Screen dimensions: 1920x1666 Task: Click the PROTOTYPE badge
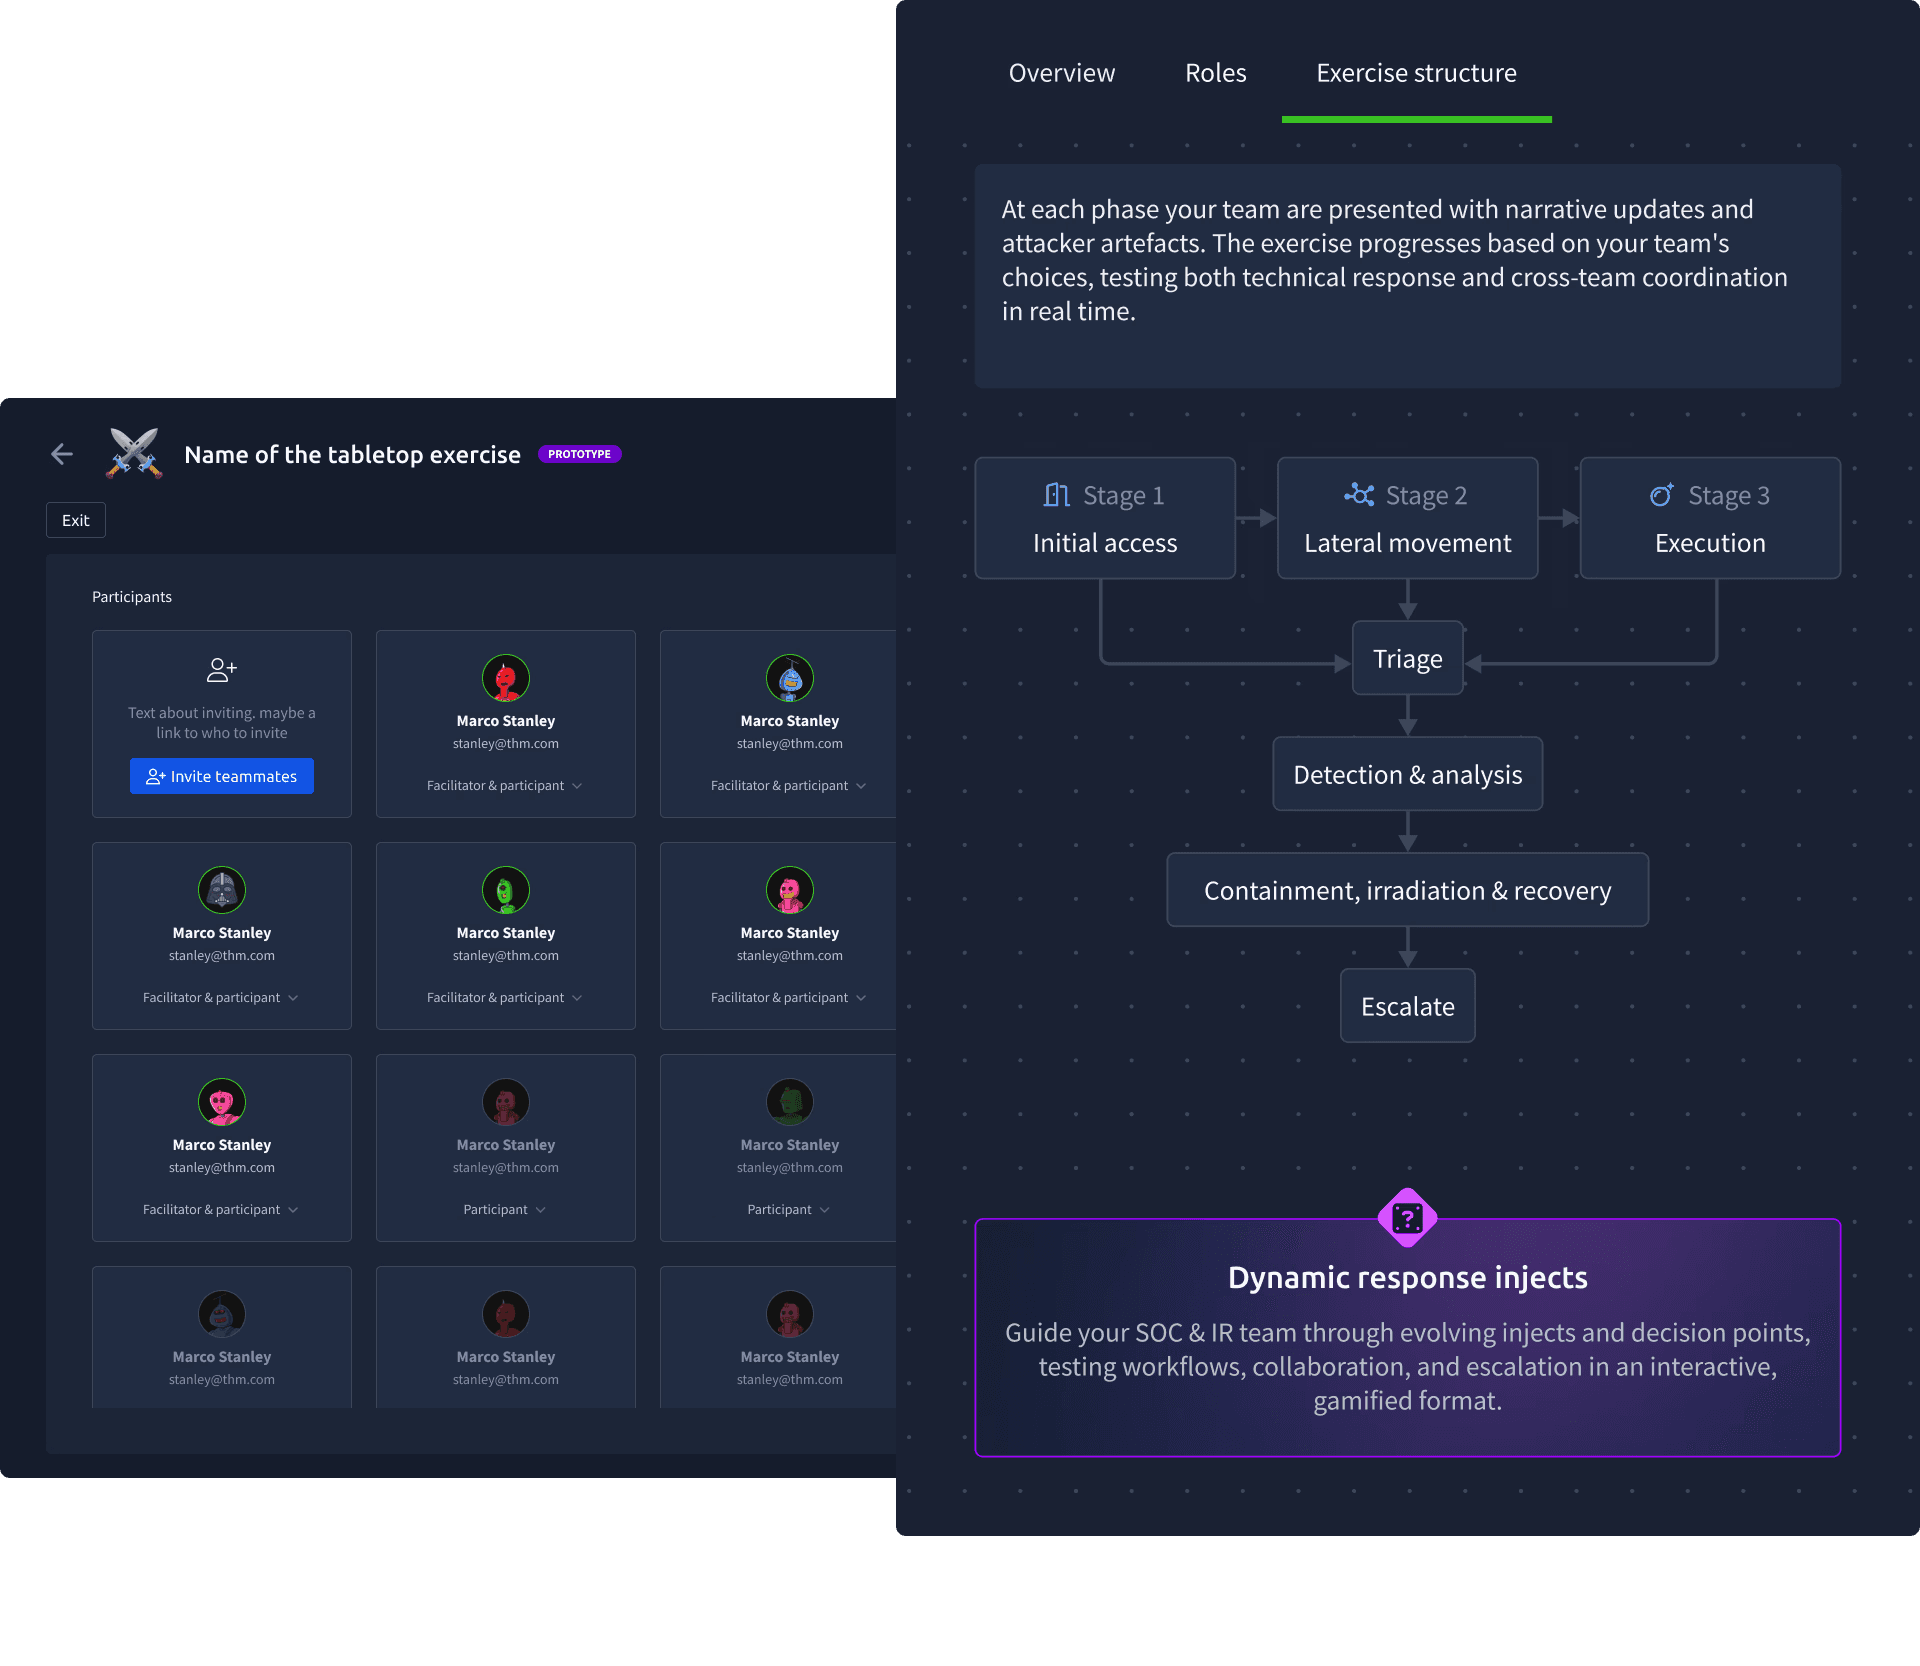(x=579, y=454)
